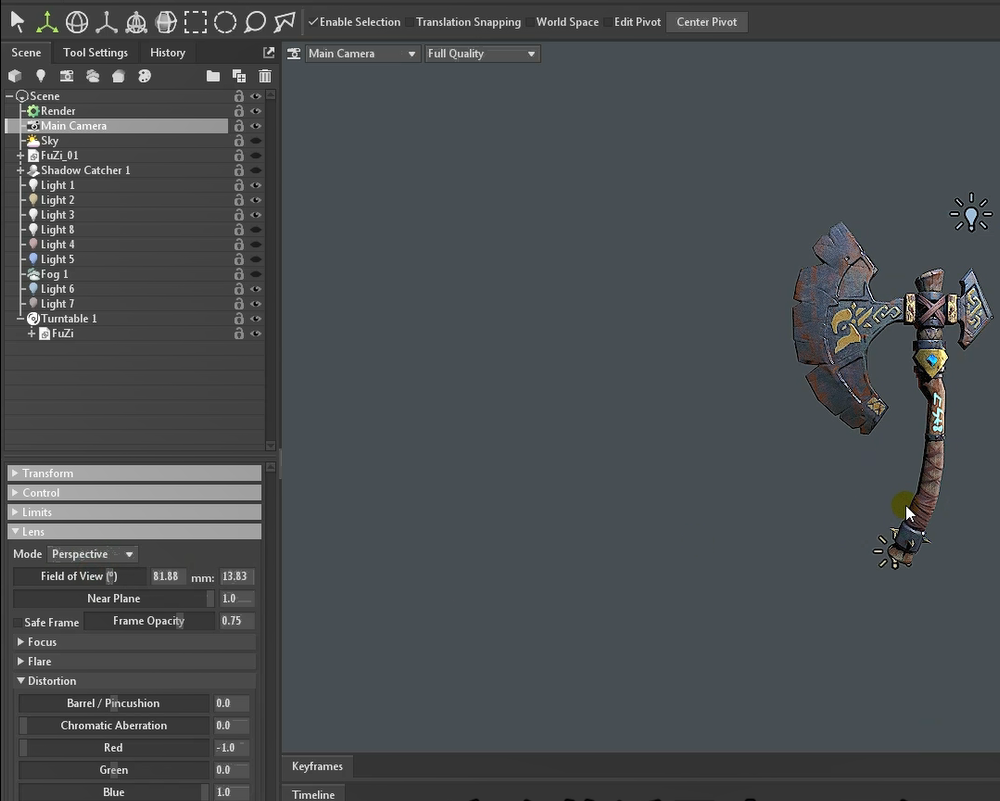Activate the green translate gizmo tool
Image resolution: width=1000 pixels, height=801 pixels.
[46, 21]
